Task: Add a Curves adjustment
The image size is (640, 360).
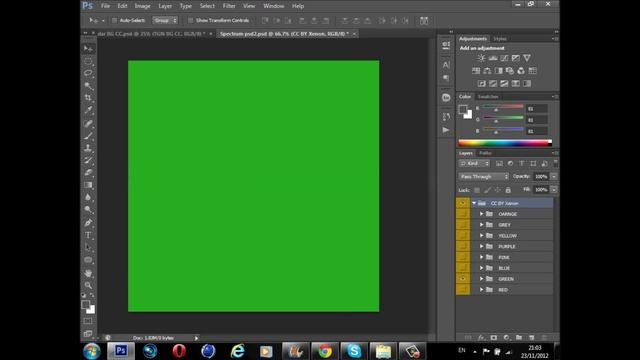Action: tap(504, 58)
